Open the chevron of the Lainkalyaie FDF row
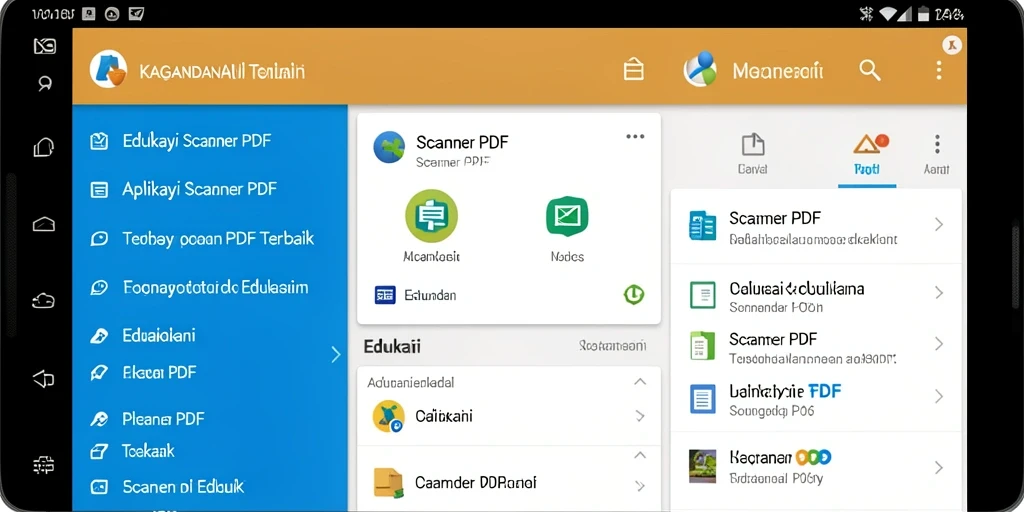The image size is (1024, 512). click(x=938, y=396)
